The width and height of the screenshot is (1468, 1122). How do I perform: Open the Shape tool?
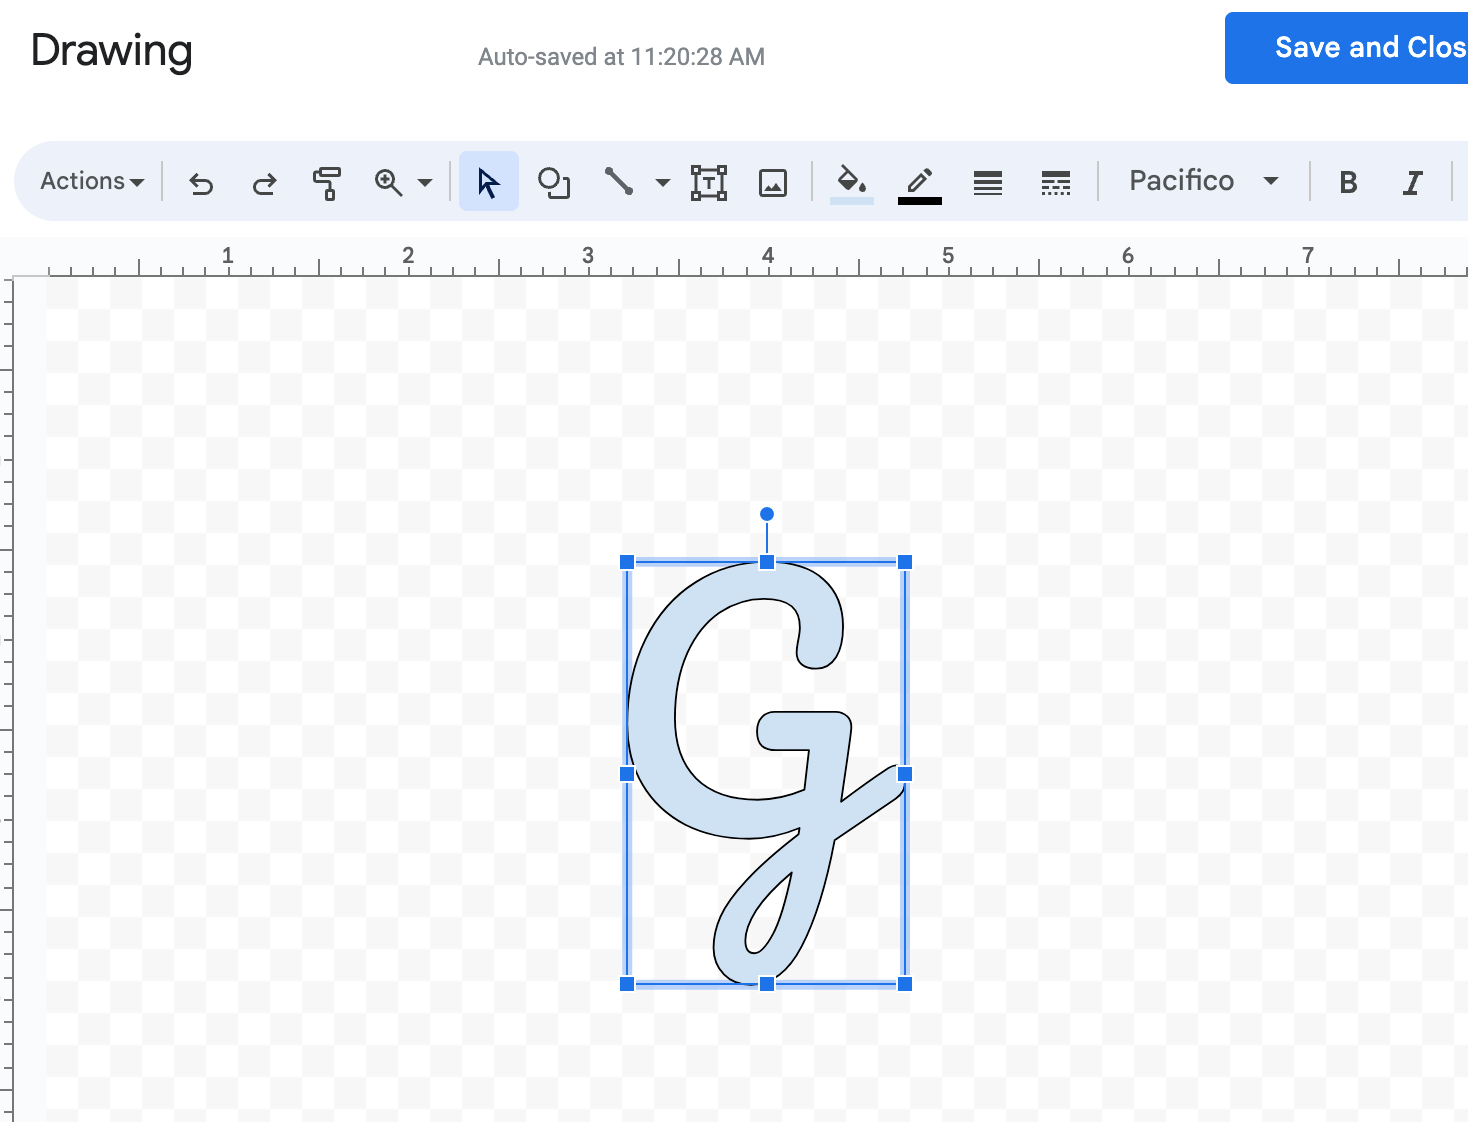click(553, 183)
